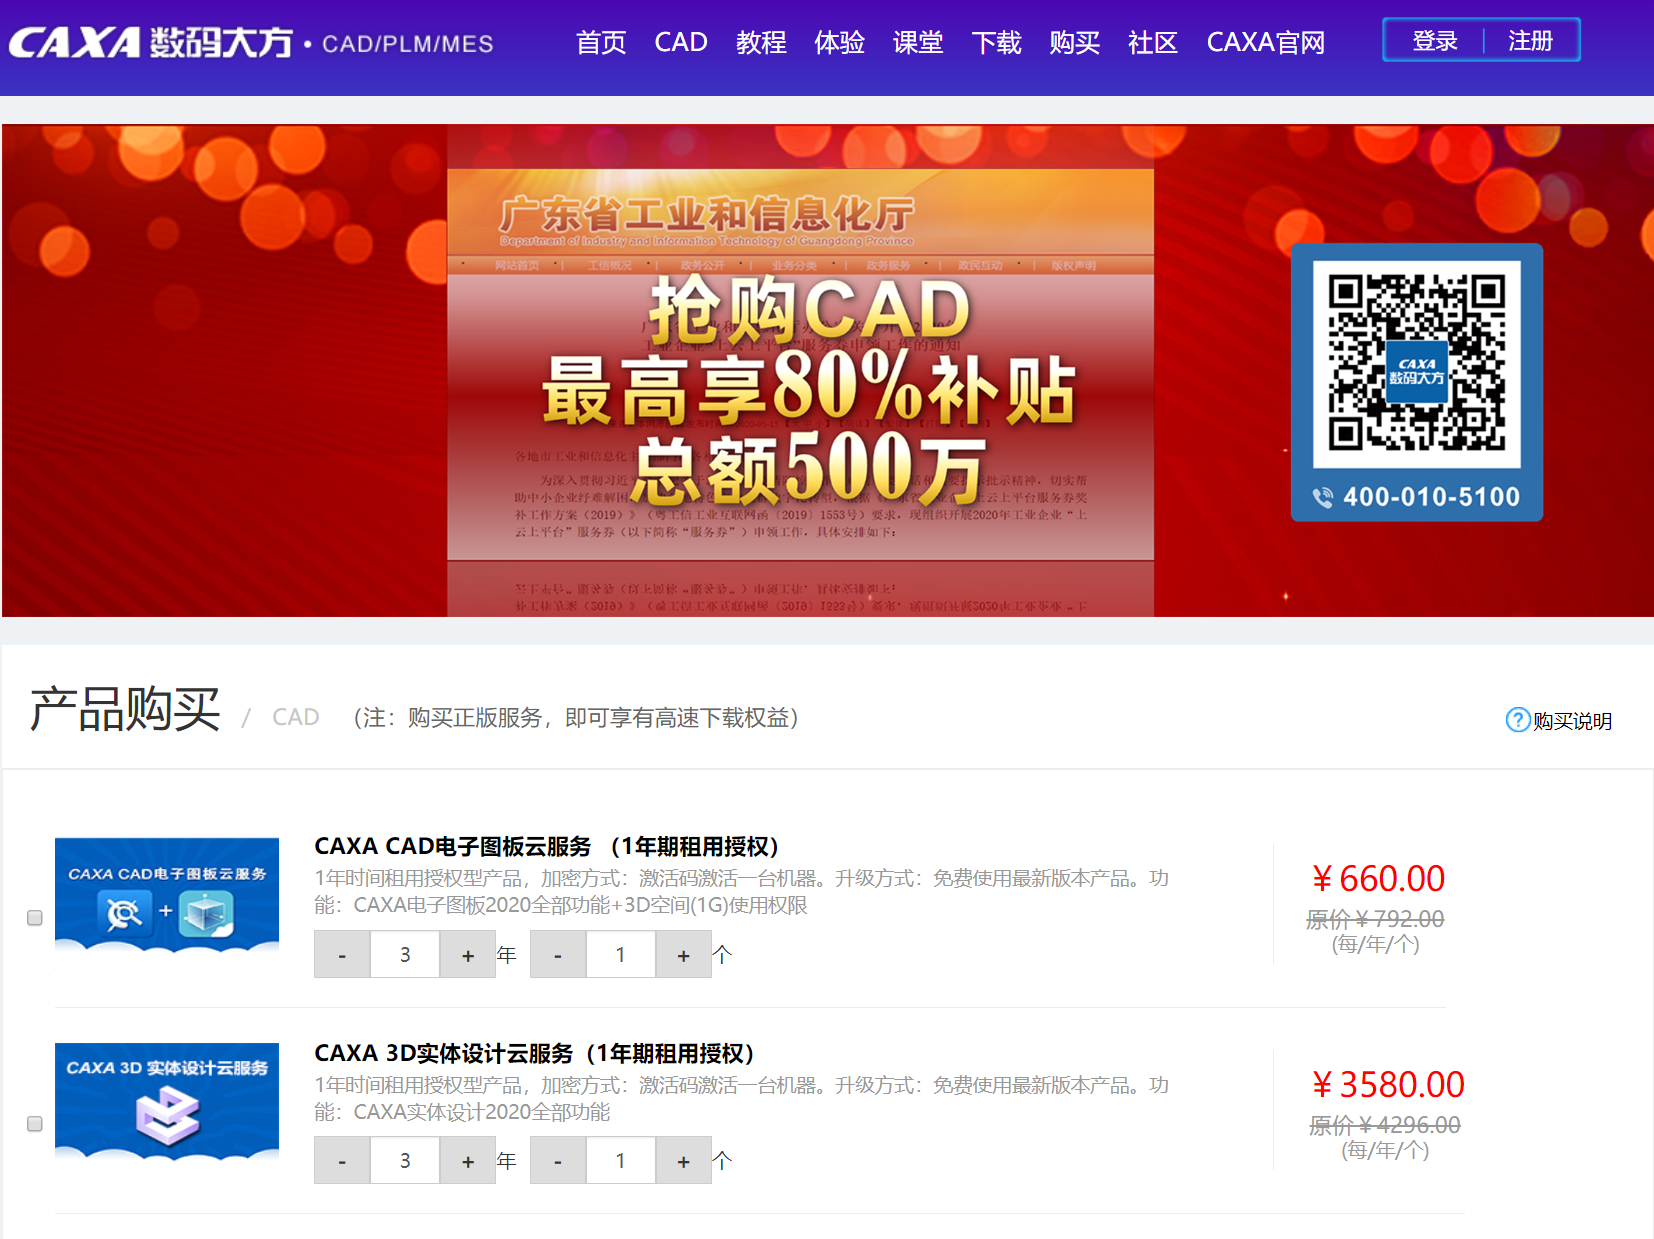Click the 400-010-5100 phone number
Image resolution: width=1654 pixels, height=1239 pixels.
[x=1431, y=497]
